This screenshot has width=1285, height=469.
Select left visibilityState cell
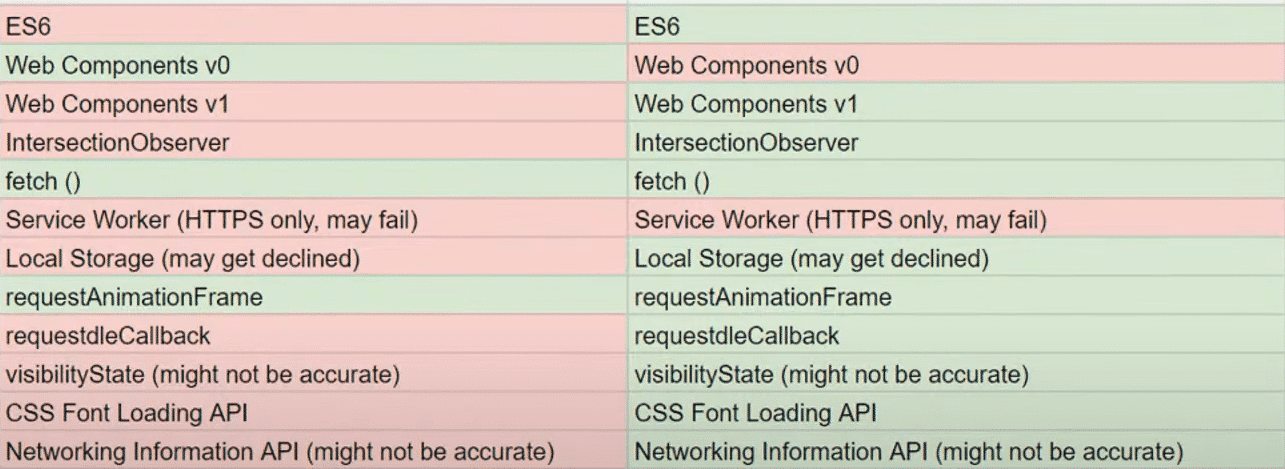(x=313, y=375)
